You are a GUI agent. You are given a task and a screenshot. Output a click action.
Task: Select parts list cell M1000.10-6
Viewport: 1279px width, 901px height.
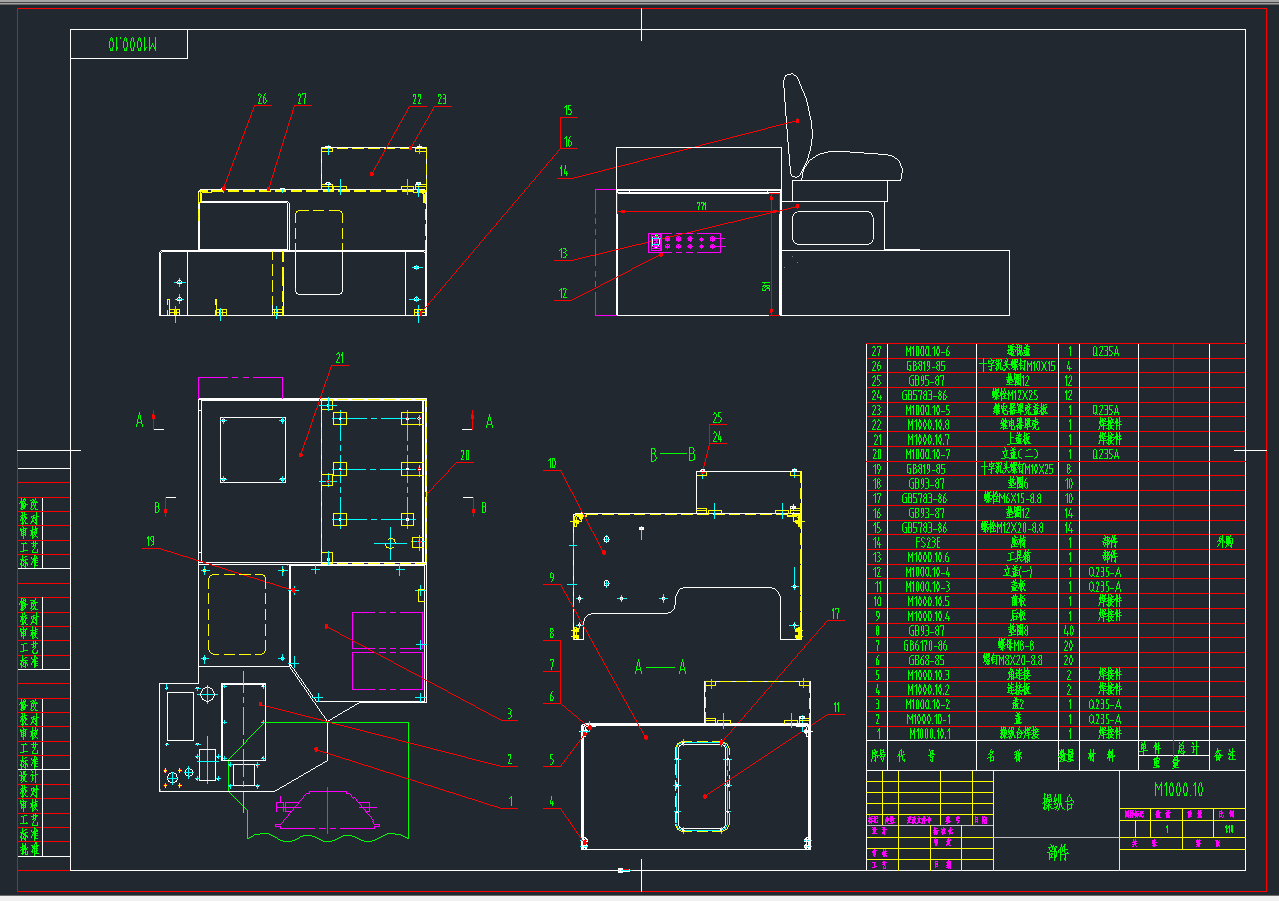pyautogui.click(x=927, y=351)
